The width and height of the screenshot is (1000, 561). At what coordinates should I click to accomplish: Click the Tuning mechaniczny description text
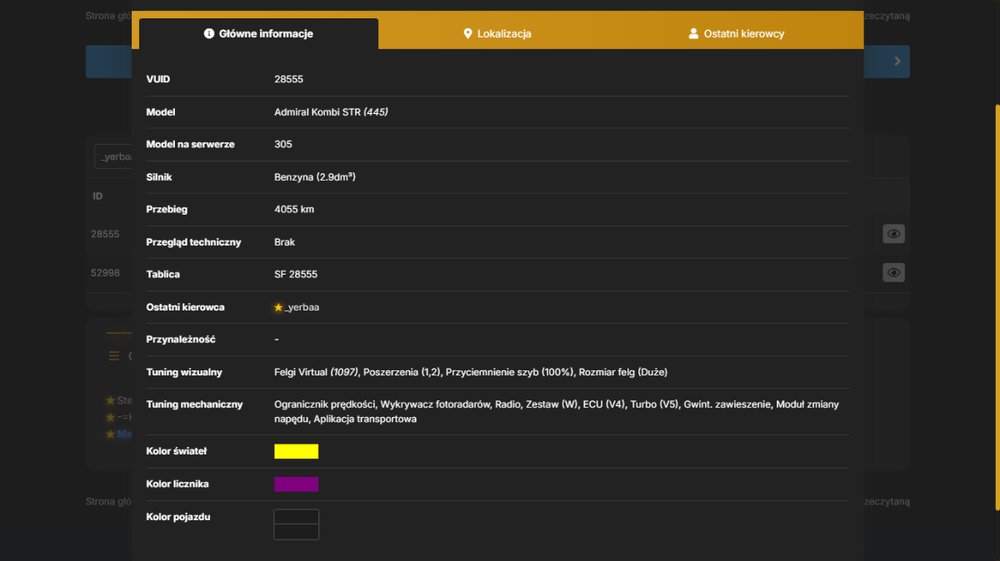[x=557, y=412]
